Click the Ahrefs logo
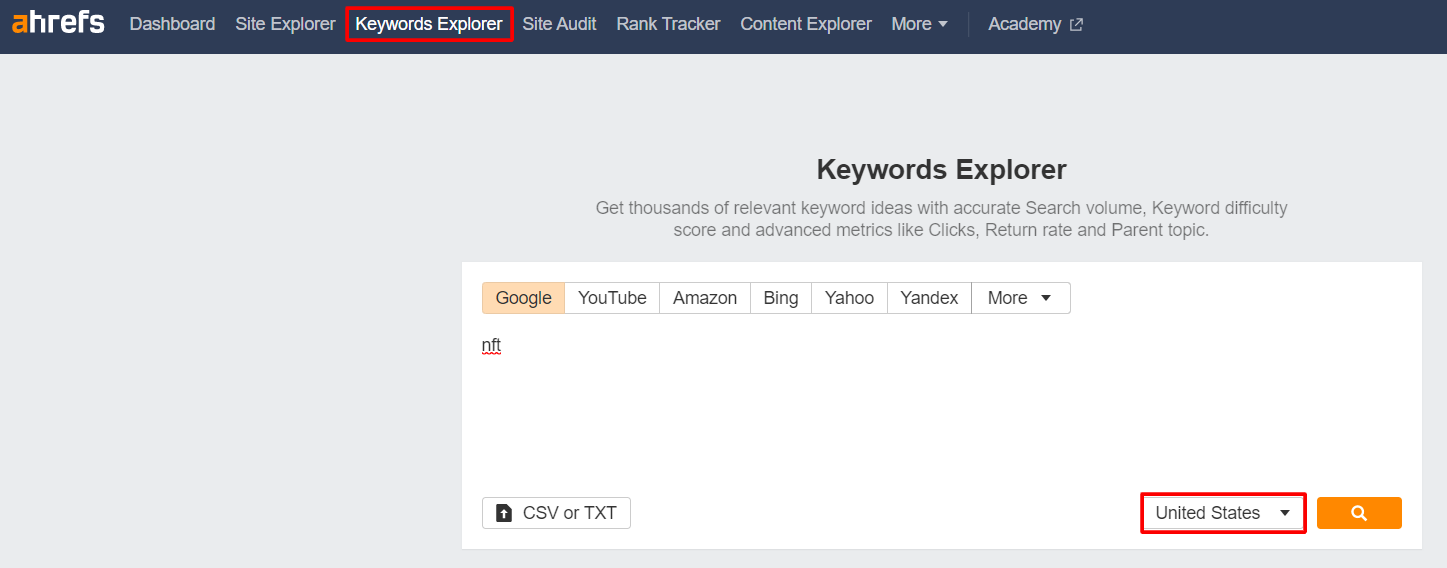 click(58, 23)
